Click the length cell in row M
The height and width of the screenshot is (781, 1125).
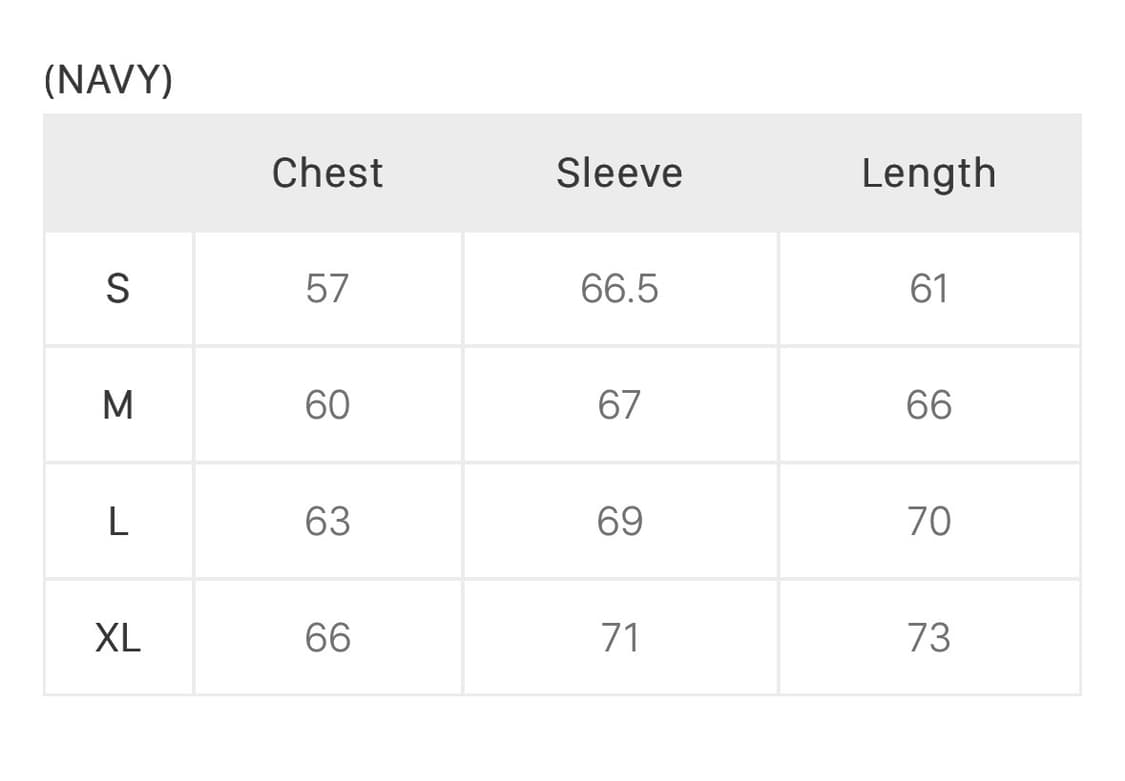click(x=928, y=405)
